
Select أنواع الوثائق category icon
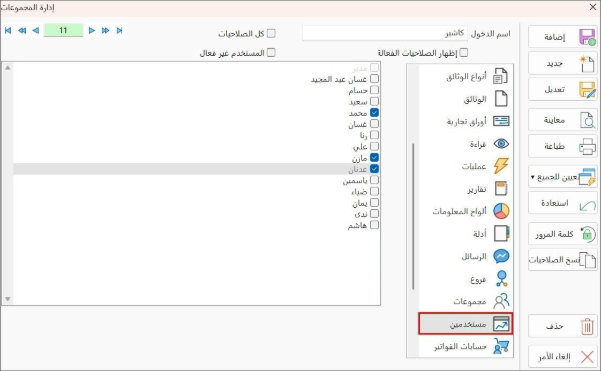point(501,76)
